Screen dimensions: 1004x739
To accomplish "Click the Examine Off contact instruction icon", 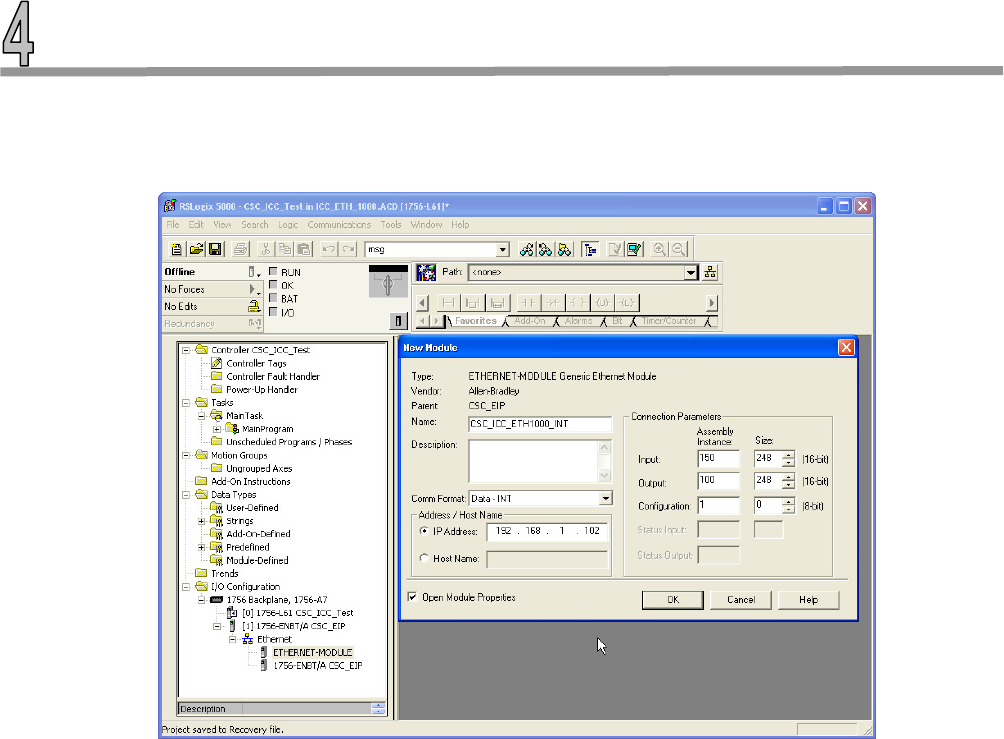I will click(553, 302).
